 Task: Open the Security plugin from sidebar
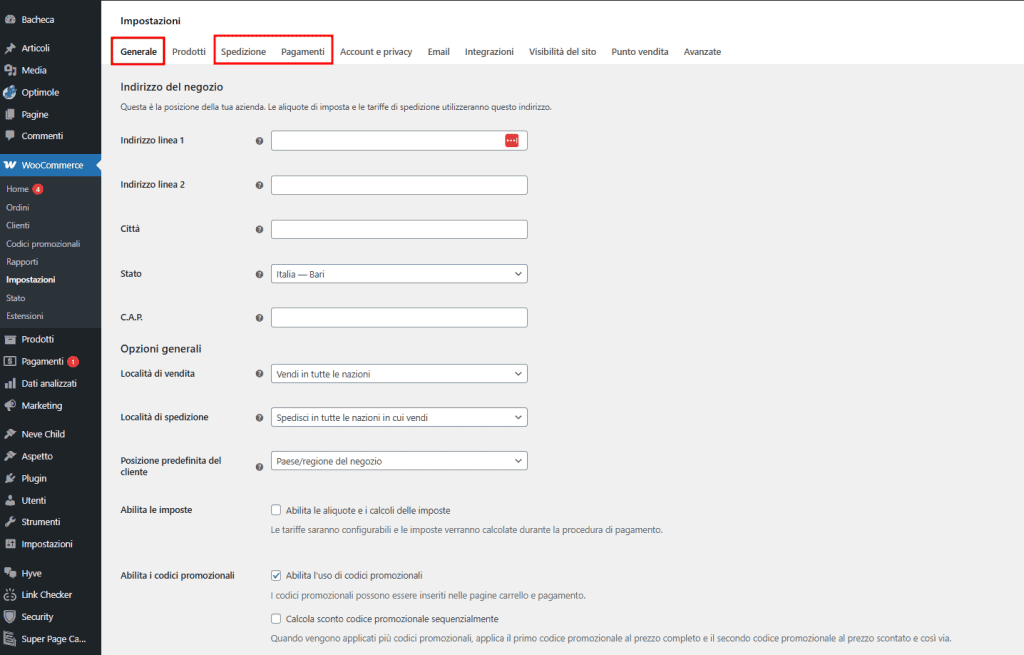pyautogui.click(x=38, y=616)
